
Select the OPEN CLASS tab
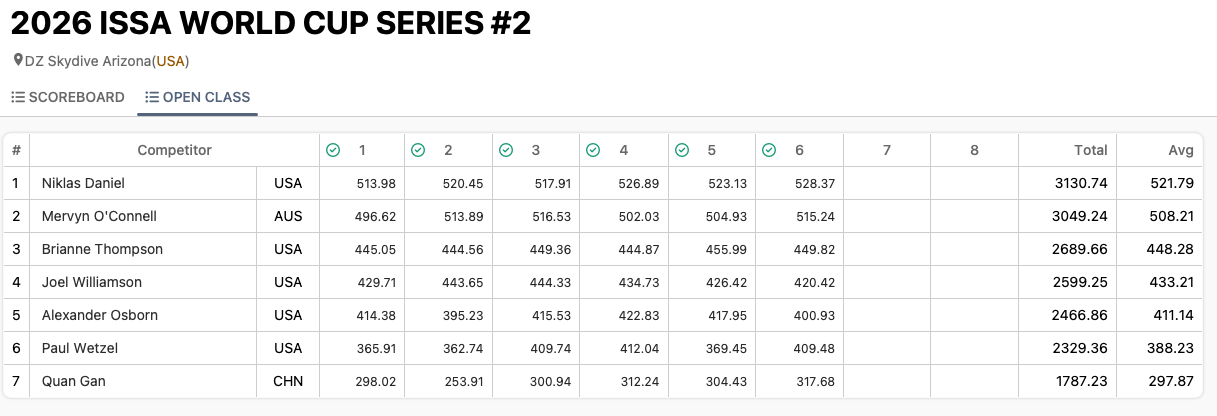click(198, 97)
